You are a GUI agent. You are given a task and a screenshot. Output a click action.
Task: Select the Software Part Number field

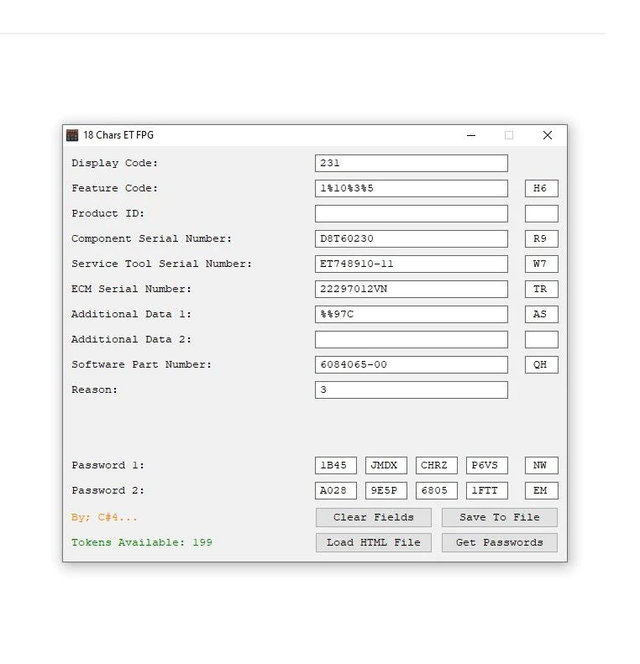[411, 365]
